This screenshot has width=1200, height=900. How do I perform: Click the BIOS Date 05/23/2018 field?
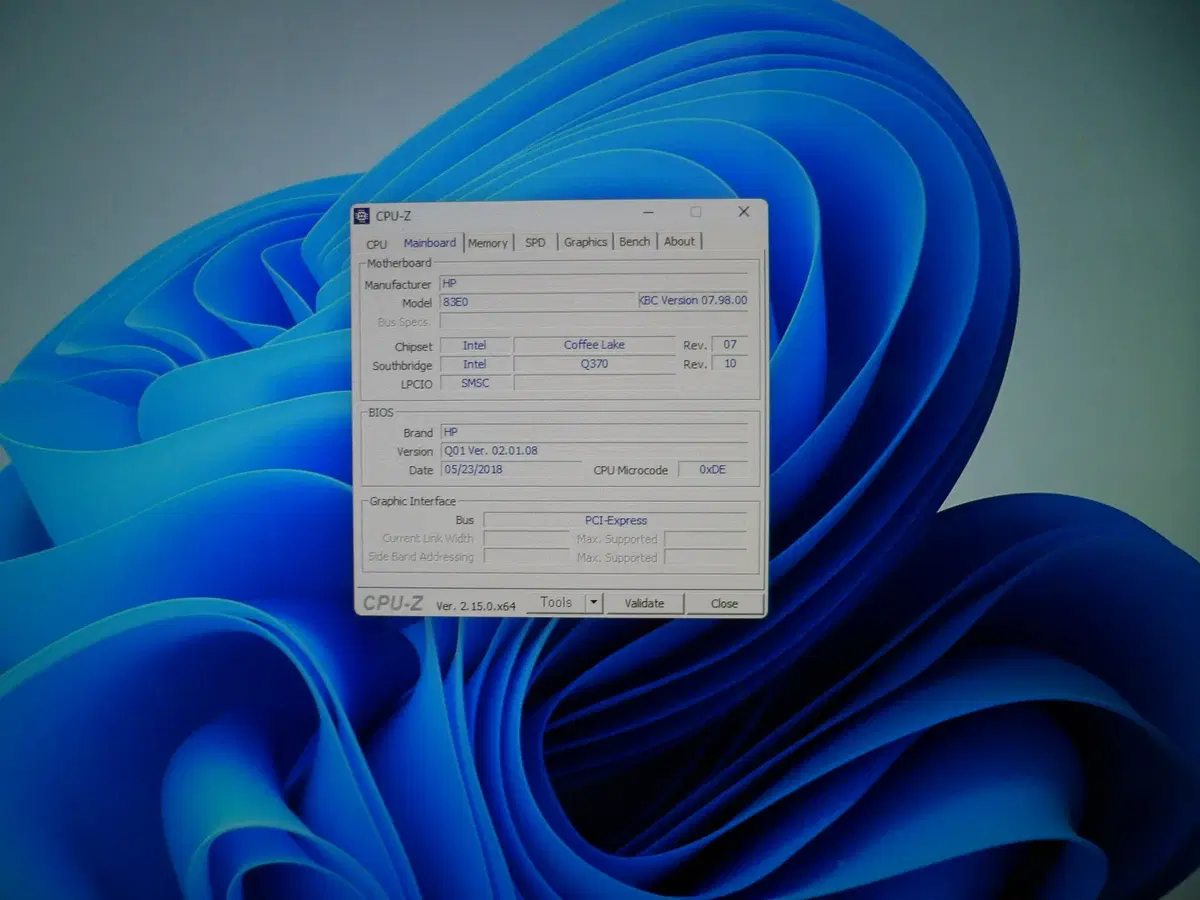[x=511, y=469]
